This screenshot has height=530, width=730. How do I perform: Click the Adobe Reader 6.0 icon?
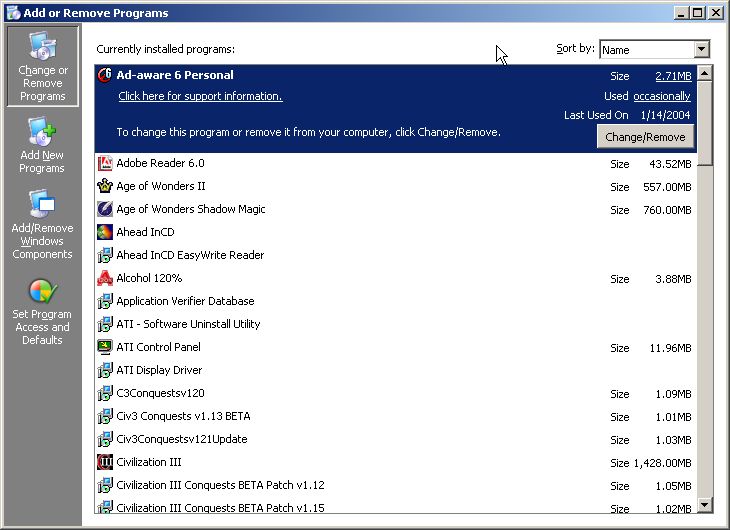(x=105, y=163)
